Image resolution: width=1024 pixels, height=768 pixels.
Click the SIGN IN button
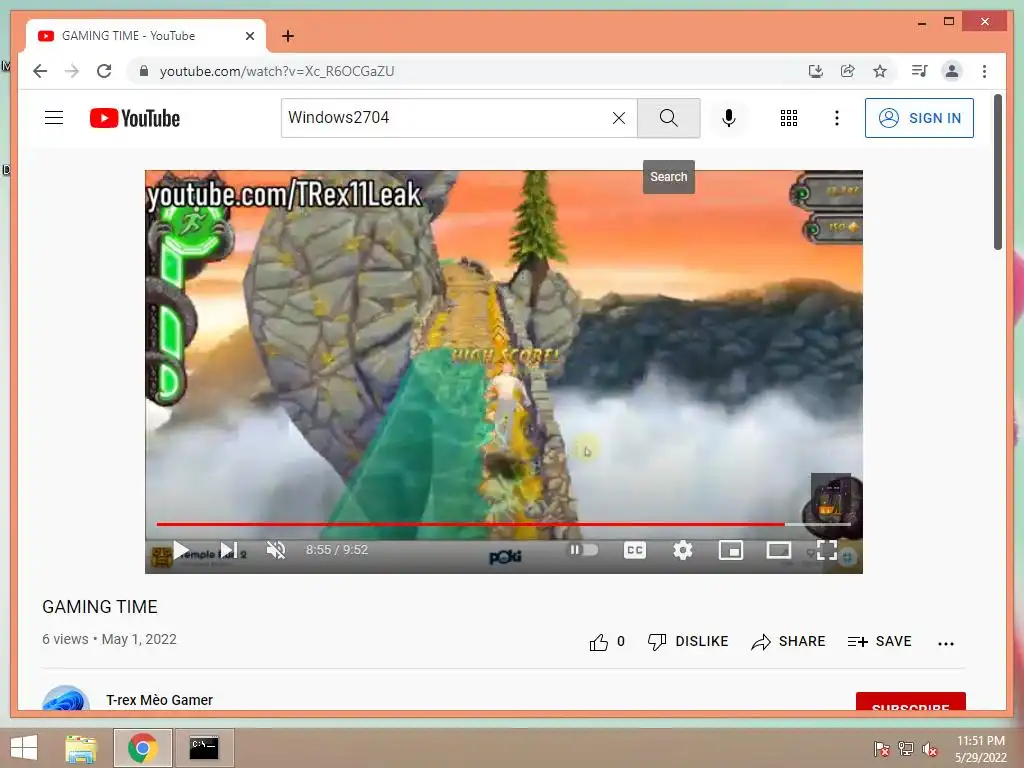coord(919,118)
